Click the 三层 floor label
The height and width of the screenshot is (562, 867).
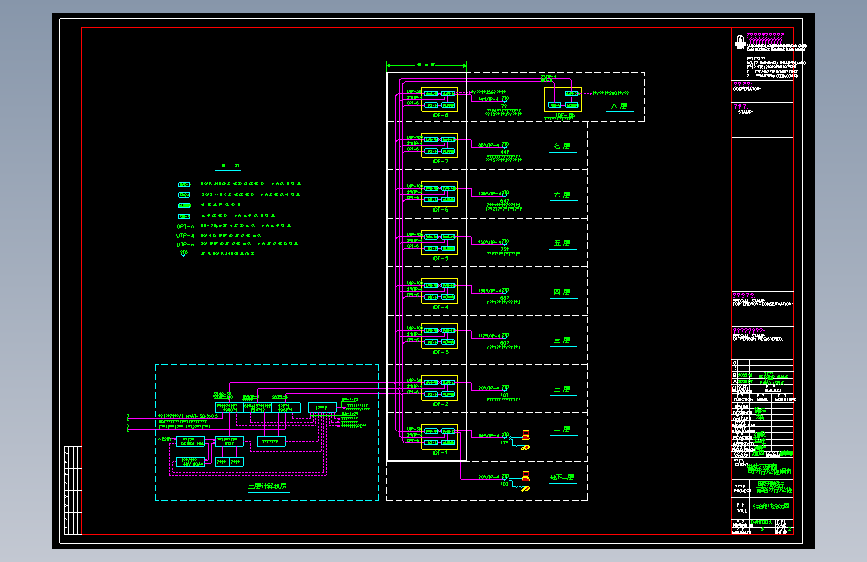(x=562, y=341)
